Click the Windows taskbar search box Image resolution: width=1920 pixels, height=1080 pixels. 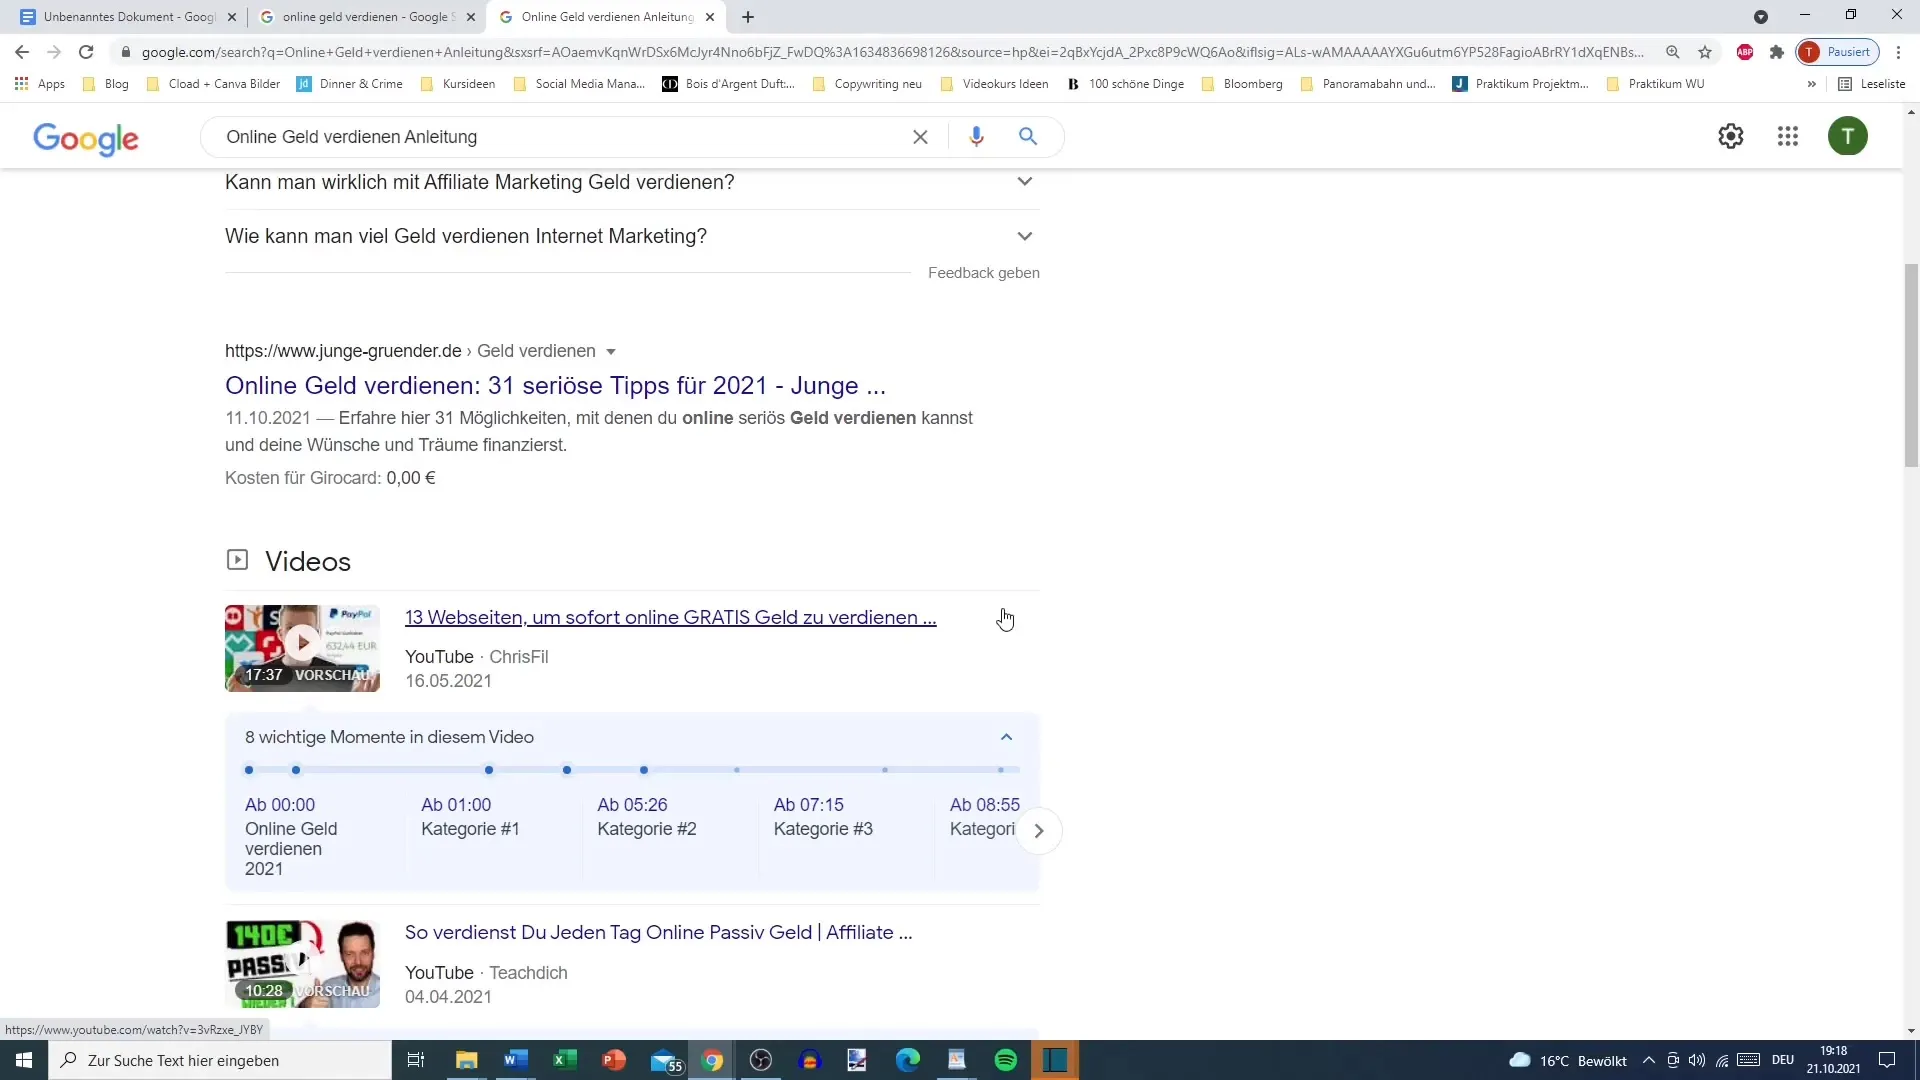tap(220, 1060)
